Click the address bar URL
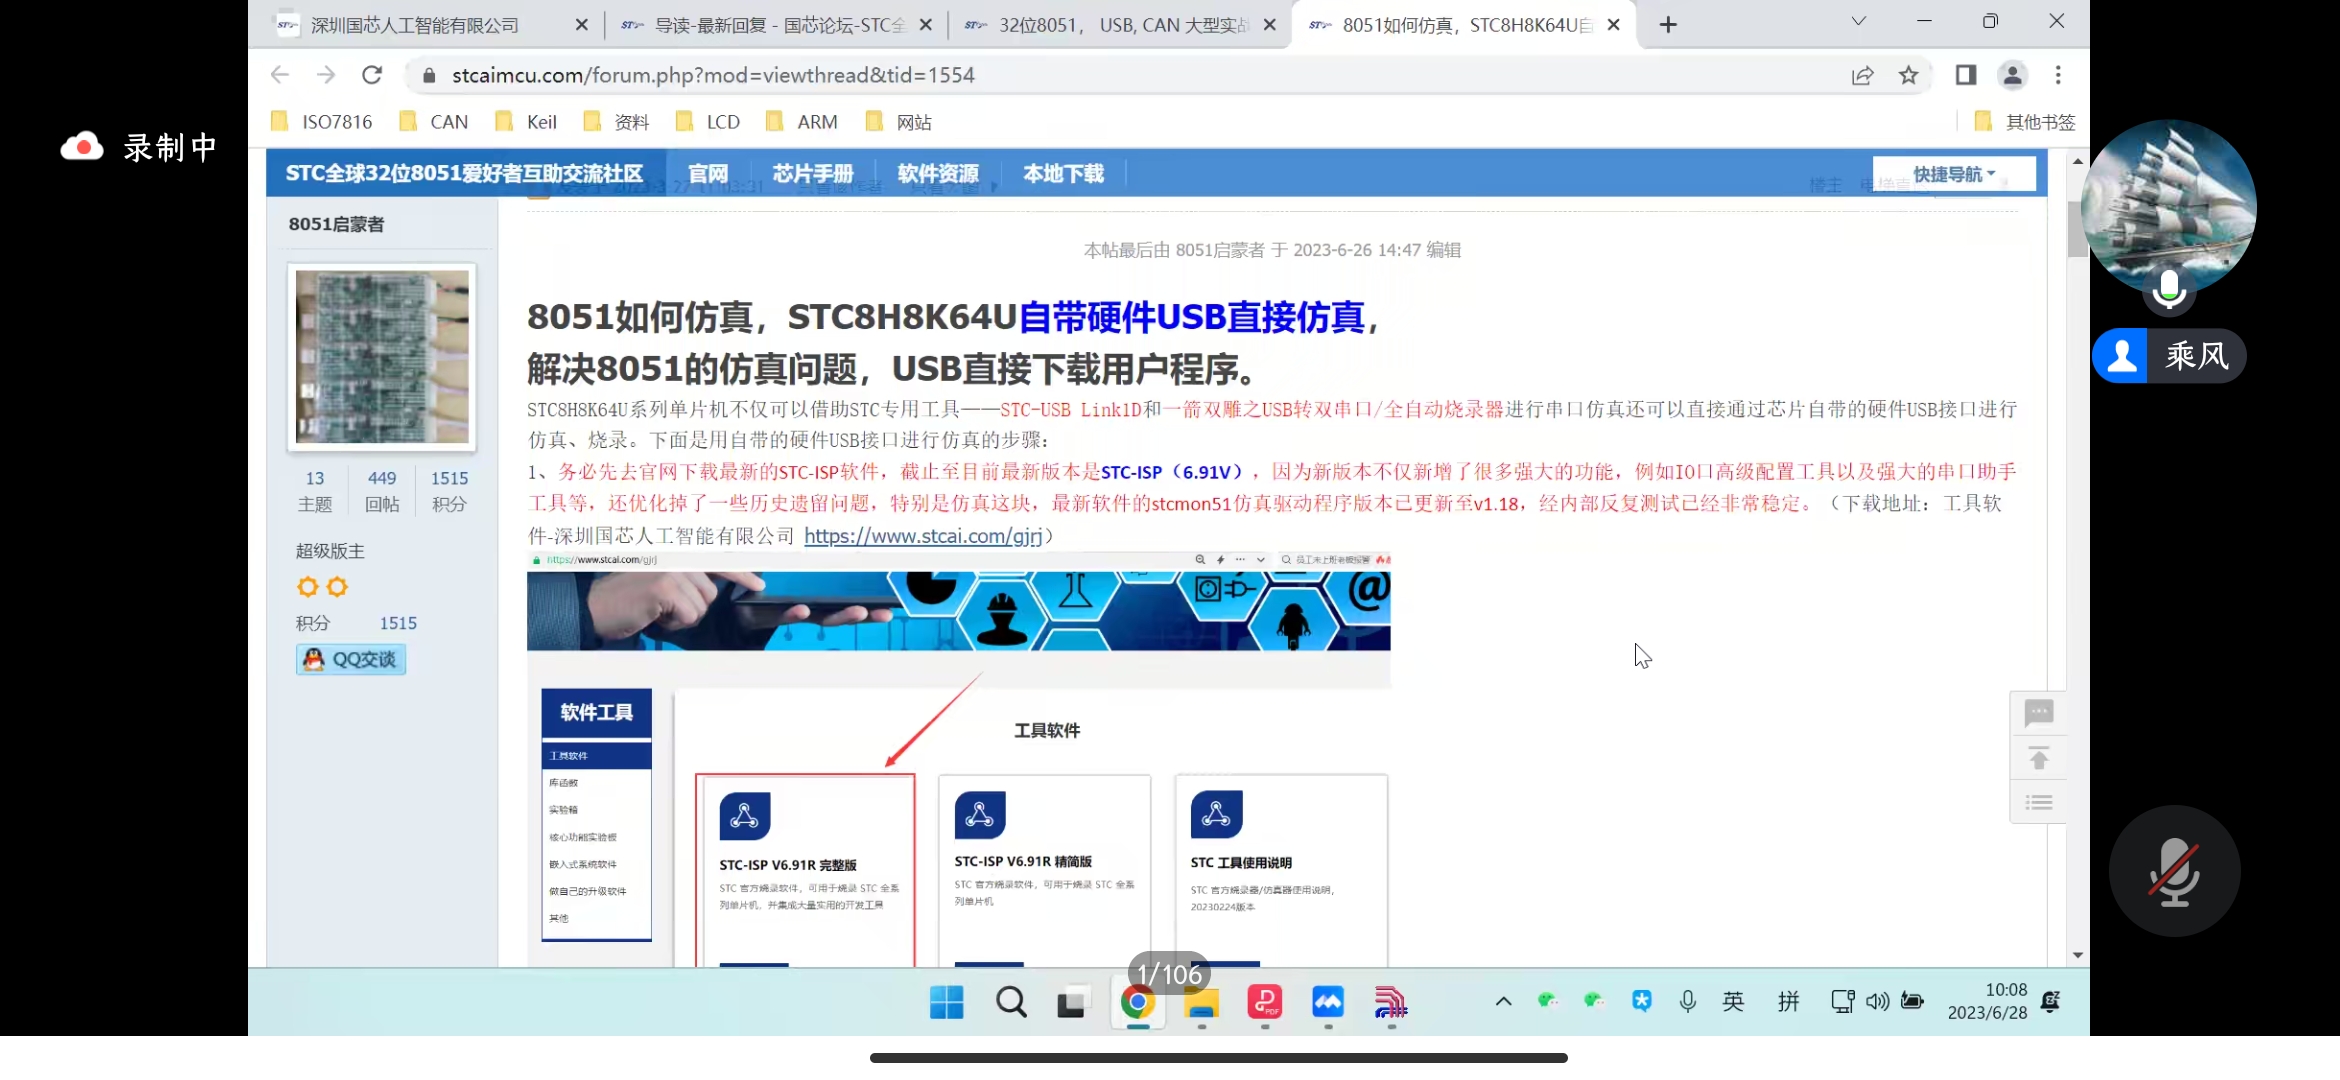This screenshot has width=2340, height=1080. [x=713, y=75]
